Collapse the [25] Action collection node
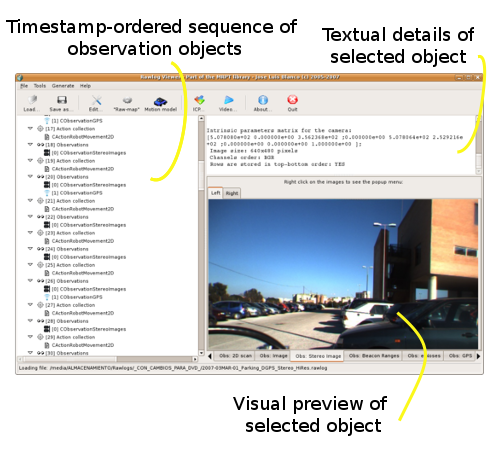Viewport: 500px width, 450px height. pos(30,264)
